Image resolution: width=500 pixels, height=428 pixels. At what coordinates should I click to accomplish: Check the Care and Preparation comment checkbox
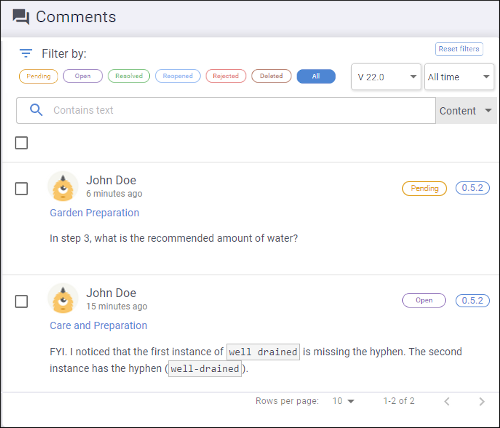(x=21, y=301)
